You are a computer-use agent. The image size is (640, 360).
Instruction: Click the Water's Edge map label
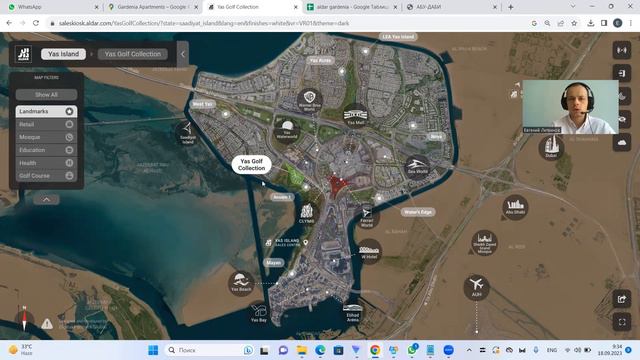point(418,212)
